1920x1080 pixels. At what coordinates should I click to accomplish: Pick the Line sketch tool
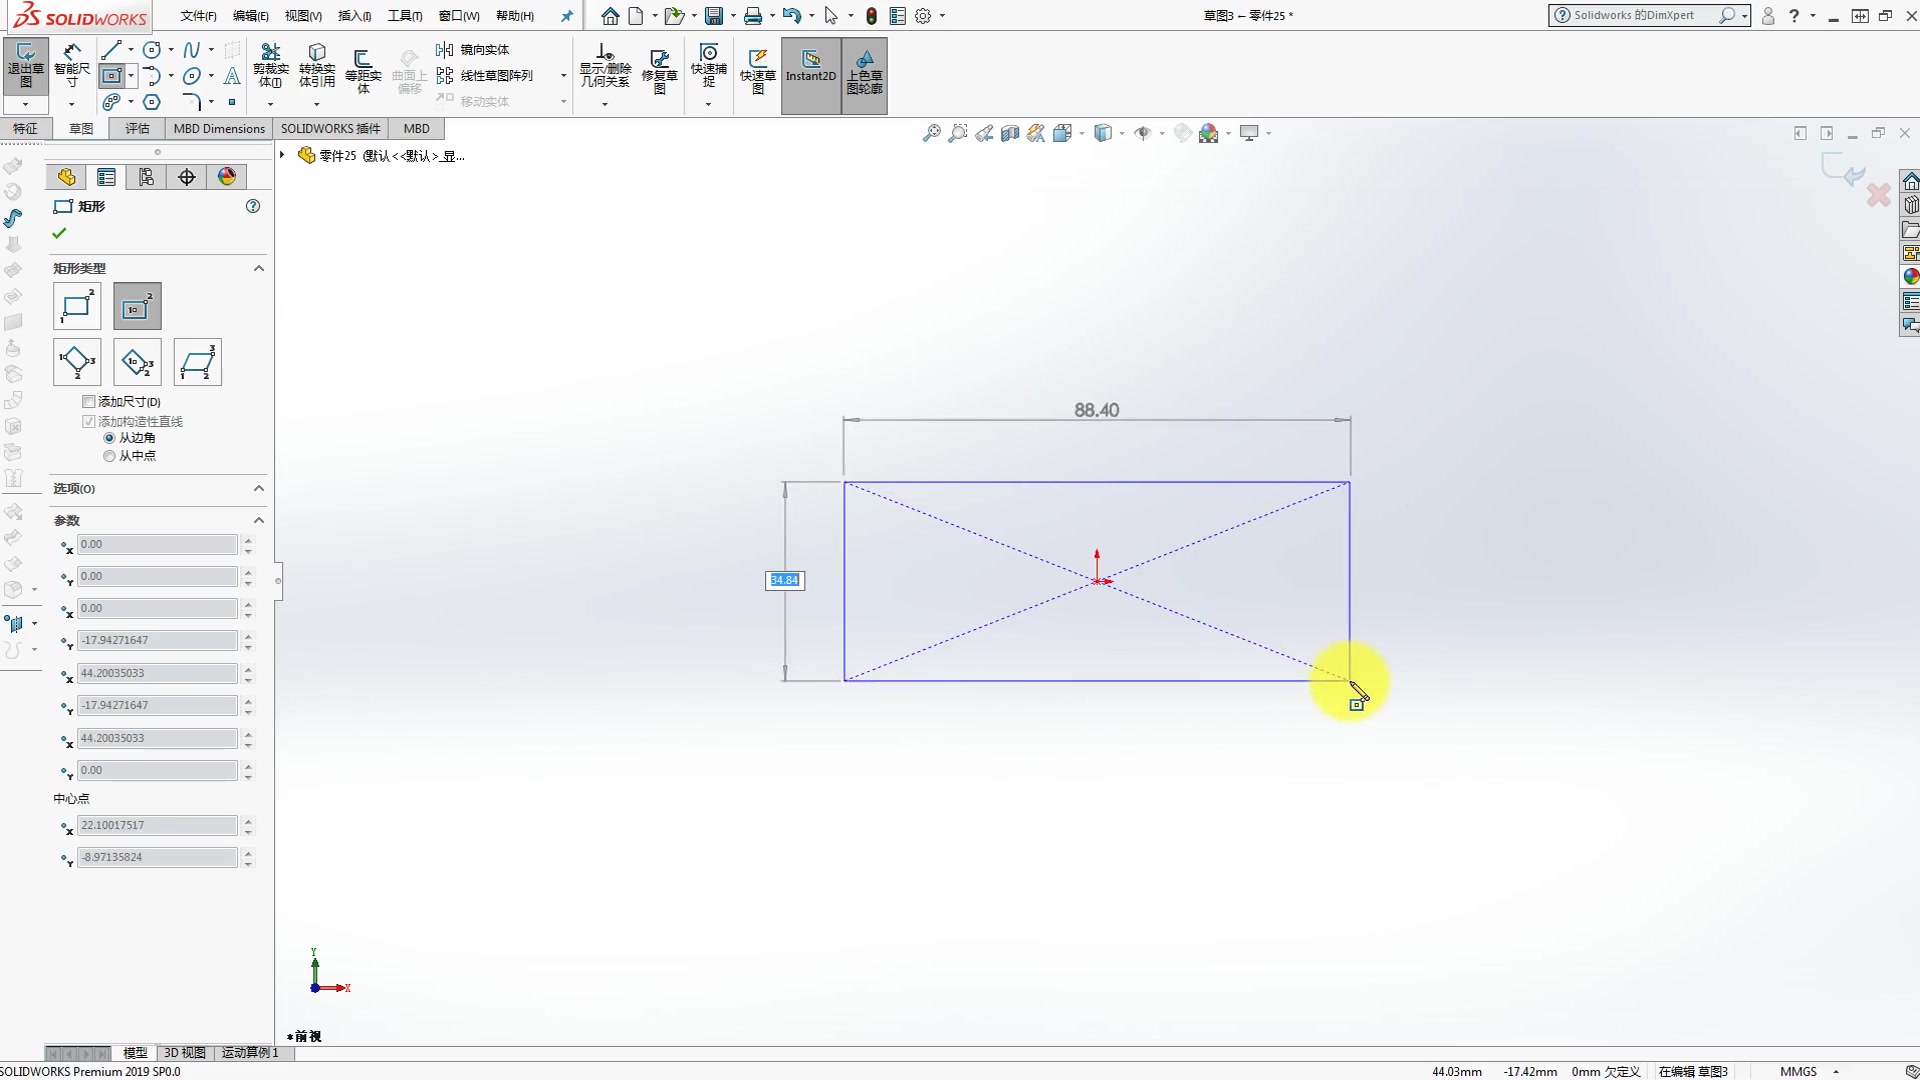(111, 50)
